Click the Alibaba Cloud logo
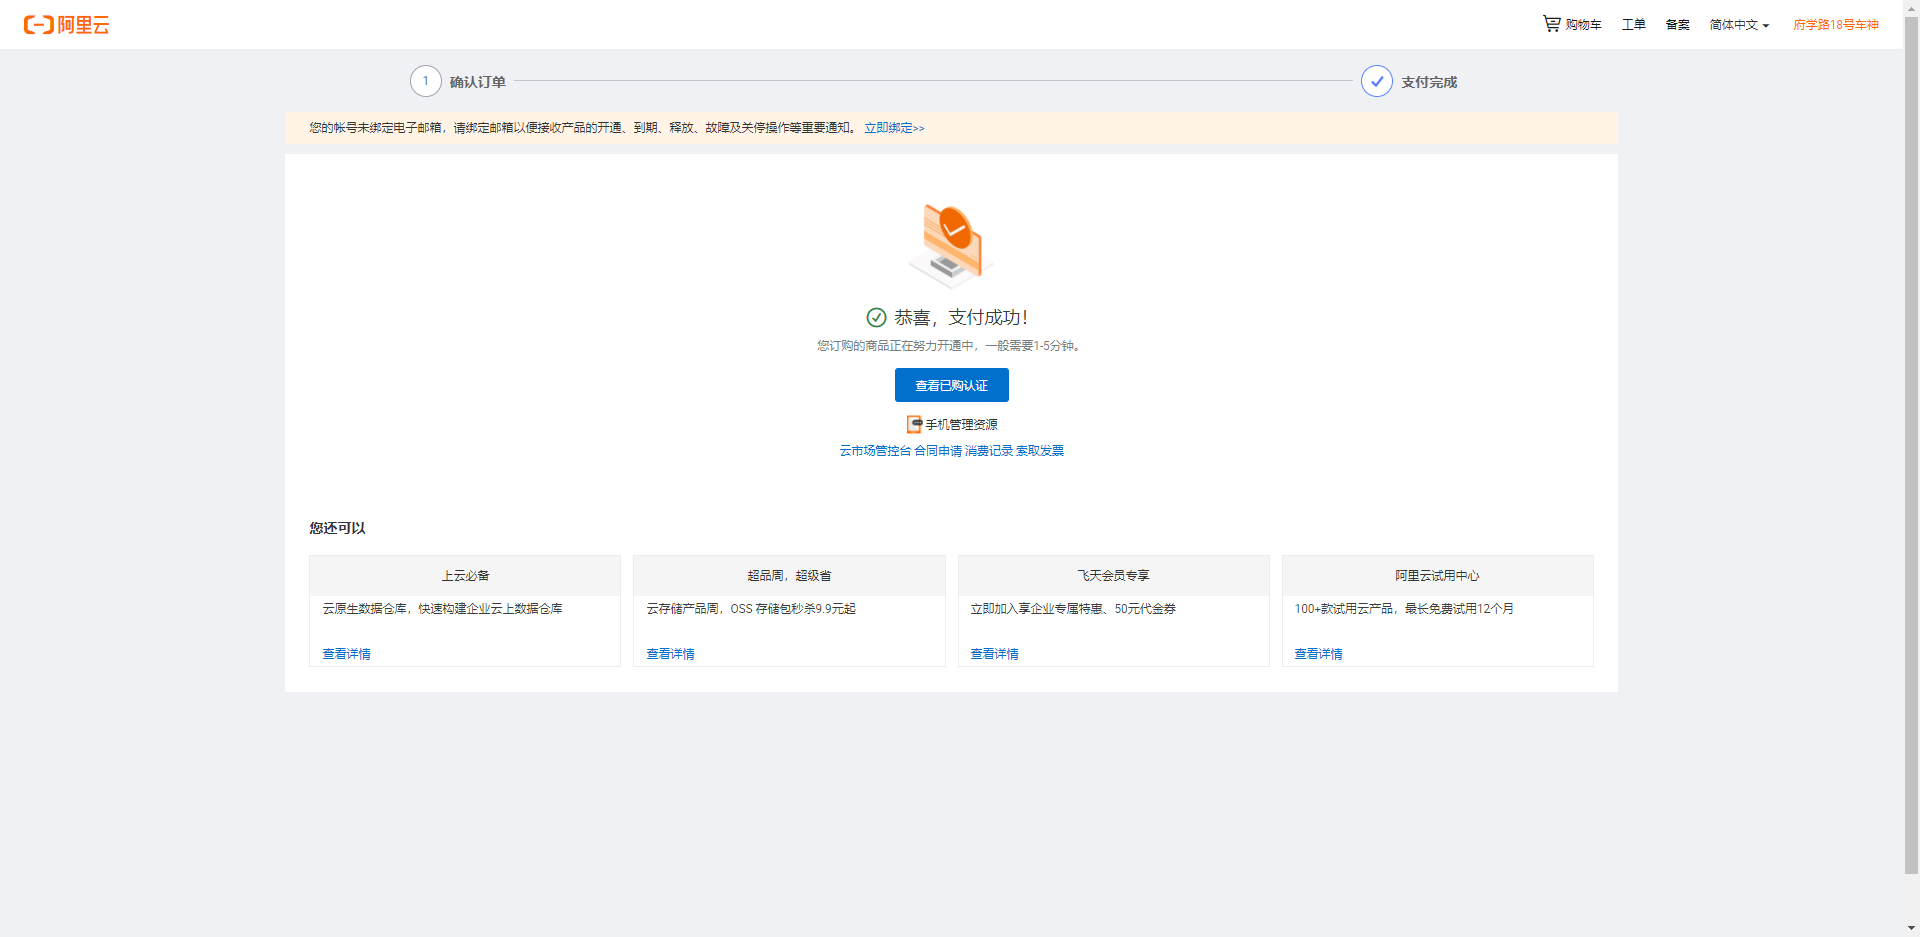This screenshot has height=937, width=1920. [x=66, y=24]
